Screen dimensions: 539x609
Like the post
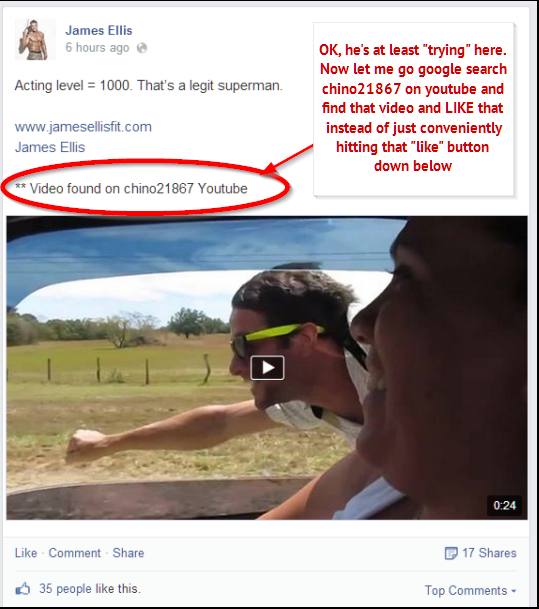click(x=26, y=553)
